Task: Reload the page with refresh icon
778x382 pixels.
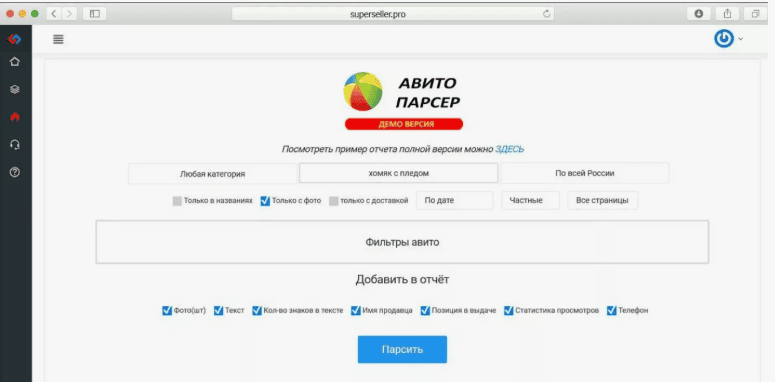Action: coord(547,14)
